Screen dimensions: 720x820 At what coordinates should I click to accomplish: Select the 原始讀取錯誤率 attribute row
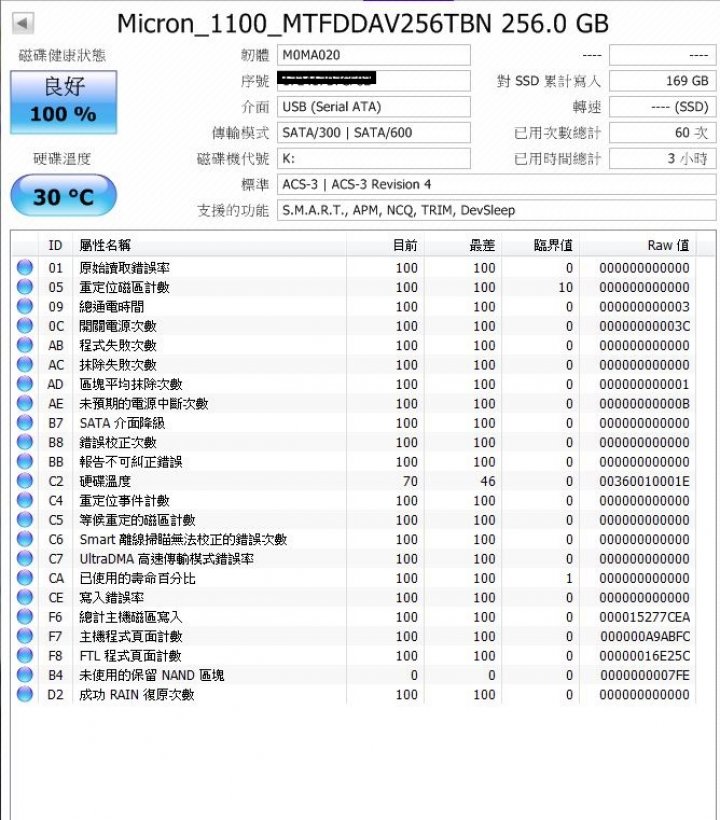[x=353, y=267]
